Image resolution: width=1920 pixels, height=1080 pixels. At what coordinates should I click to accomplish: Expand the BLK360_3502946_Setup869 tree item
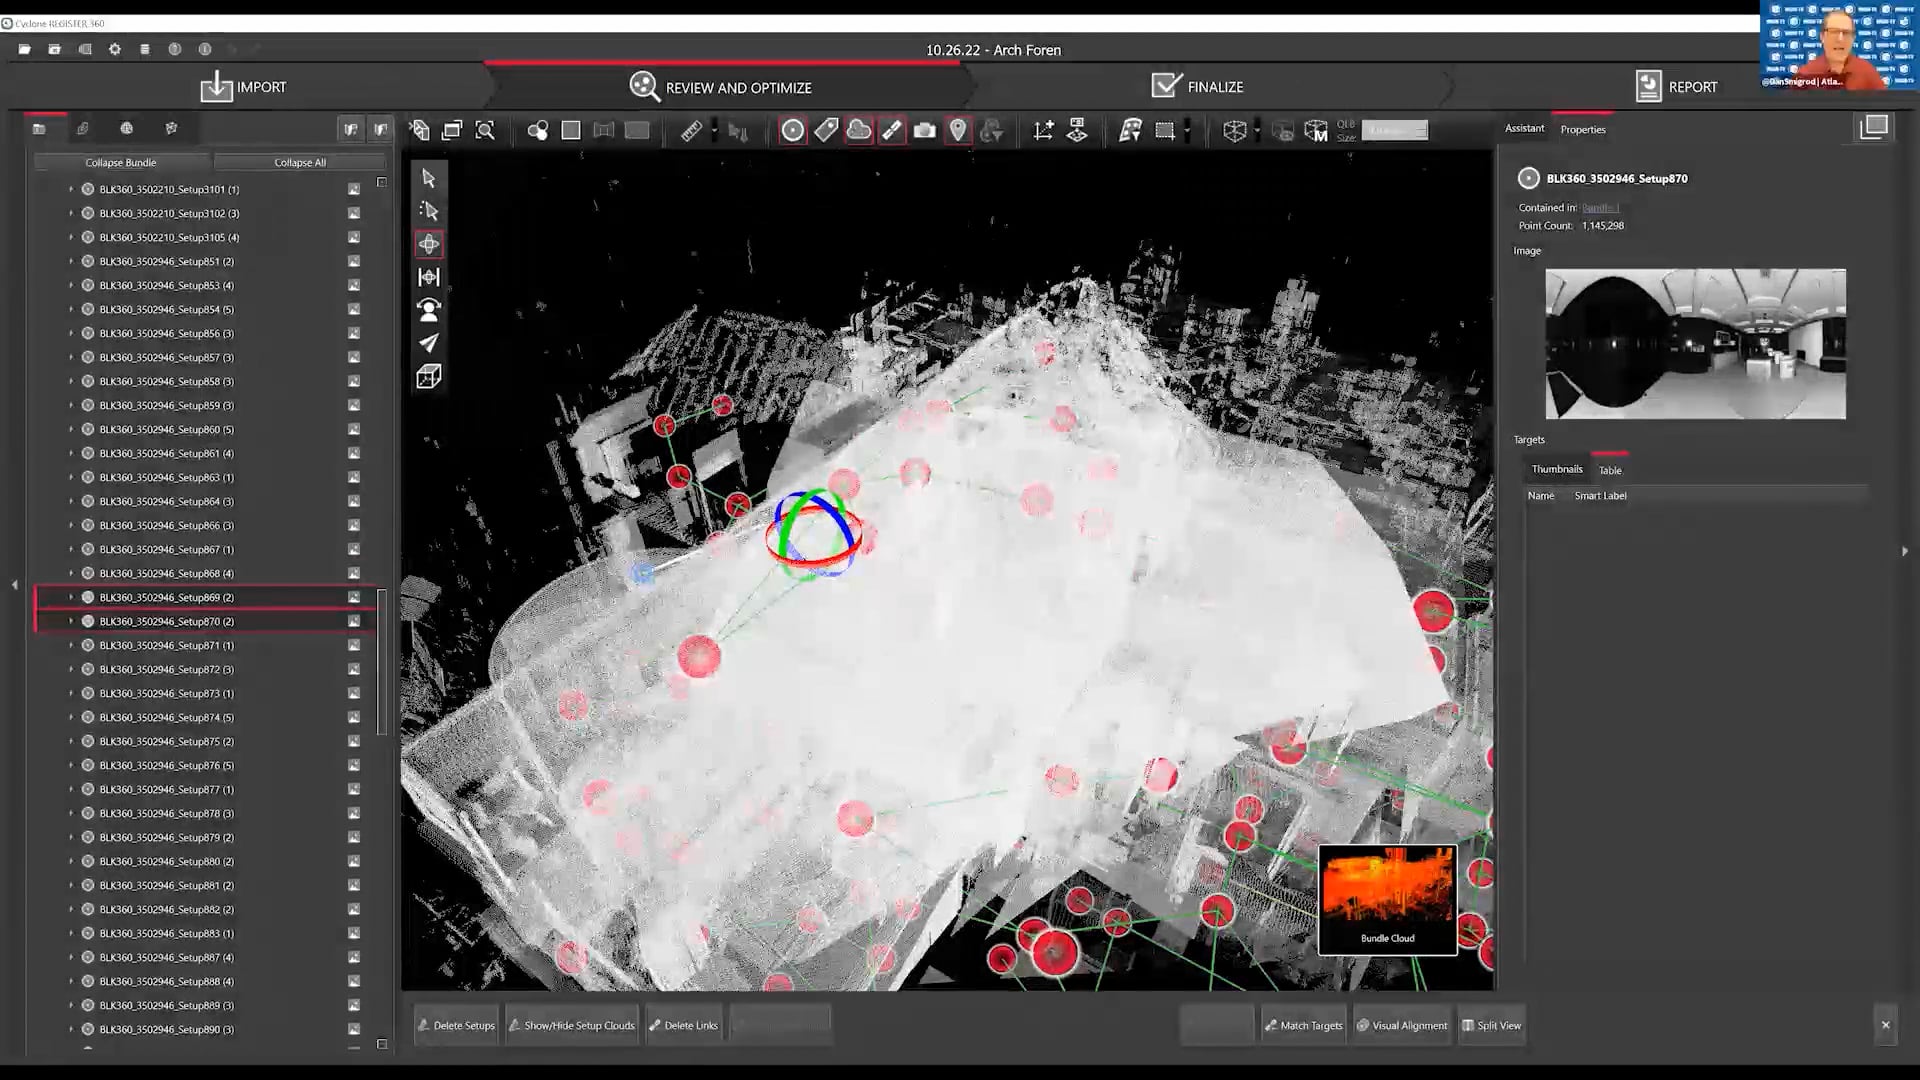(x=70, y=597)
